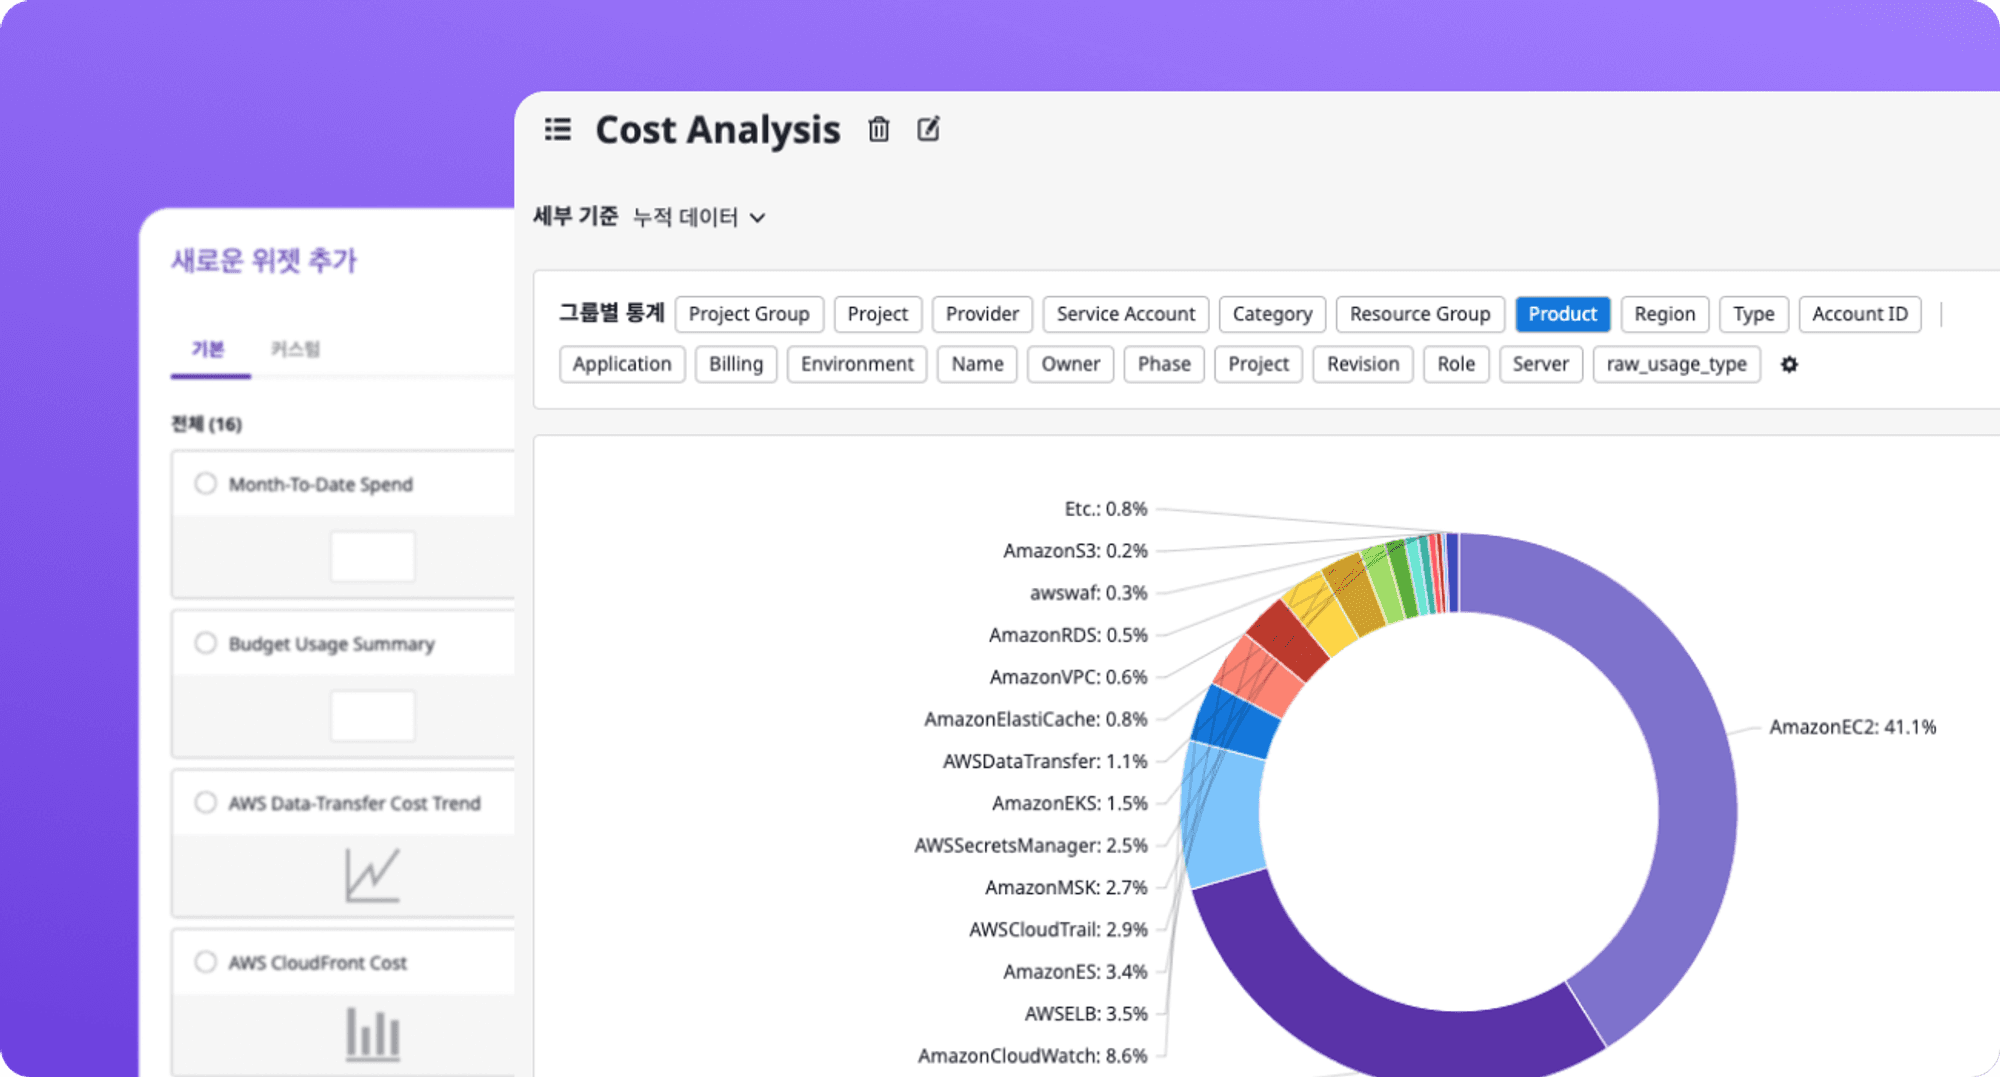The width and height of the screenshot is (2000, 1077).
Task: Switch to the 커스텀 tab
Action: coord(295,349)
